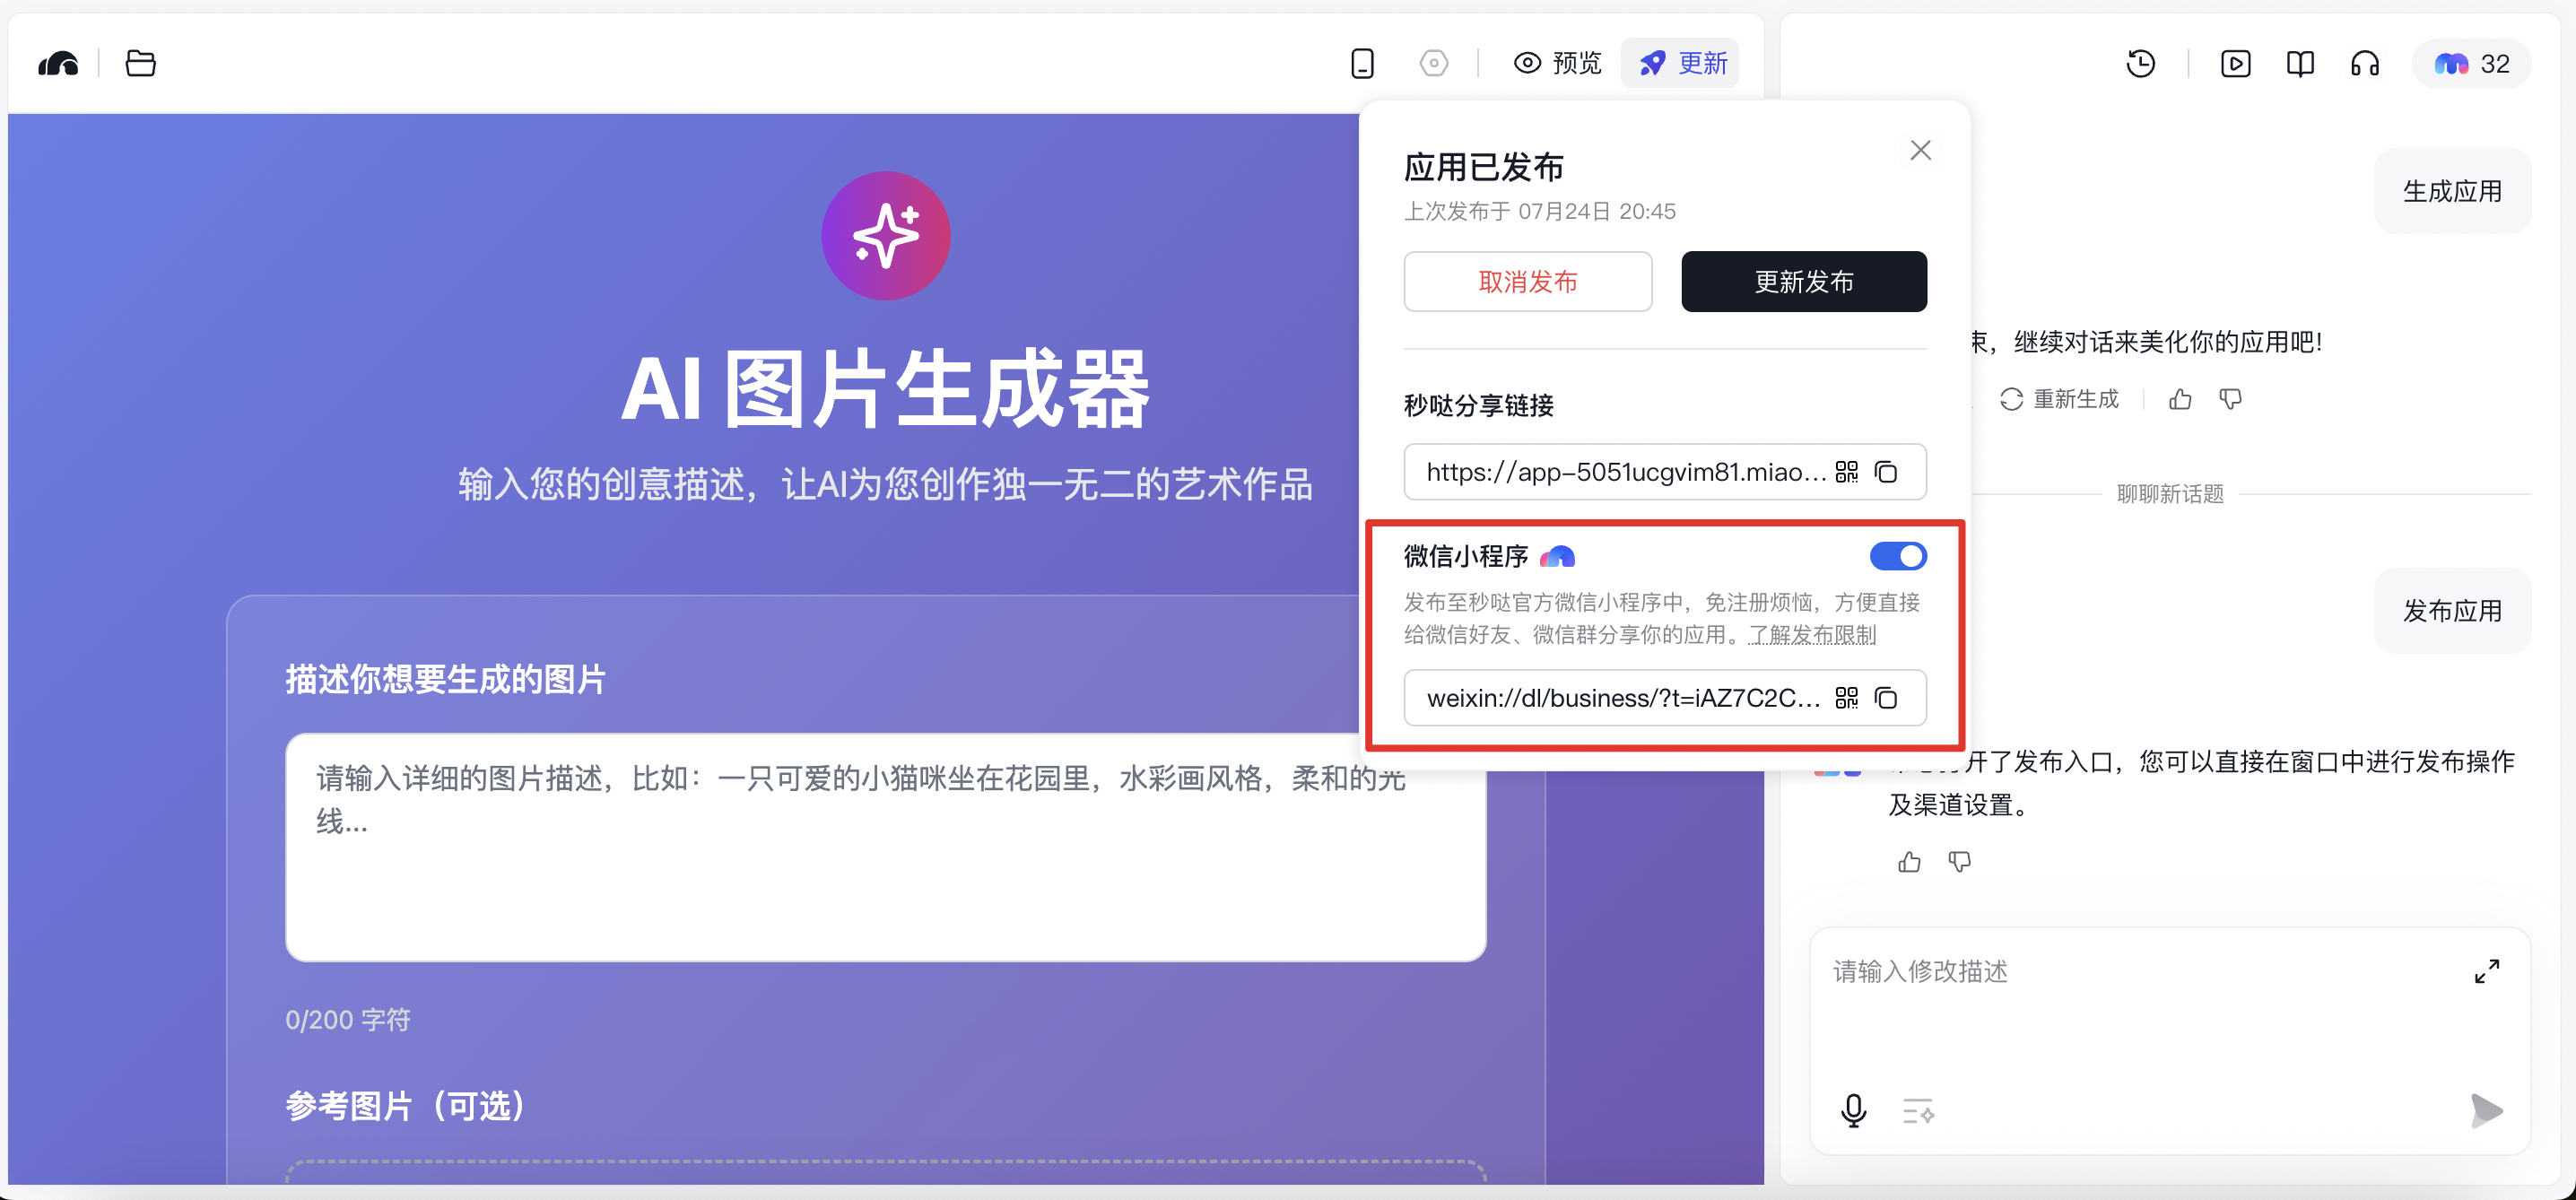Open the 预览 preview button

(1557, 64)
